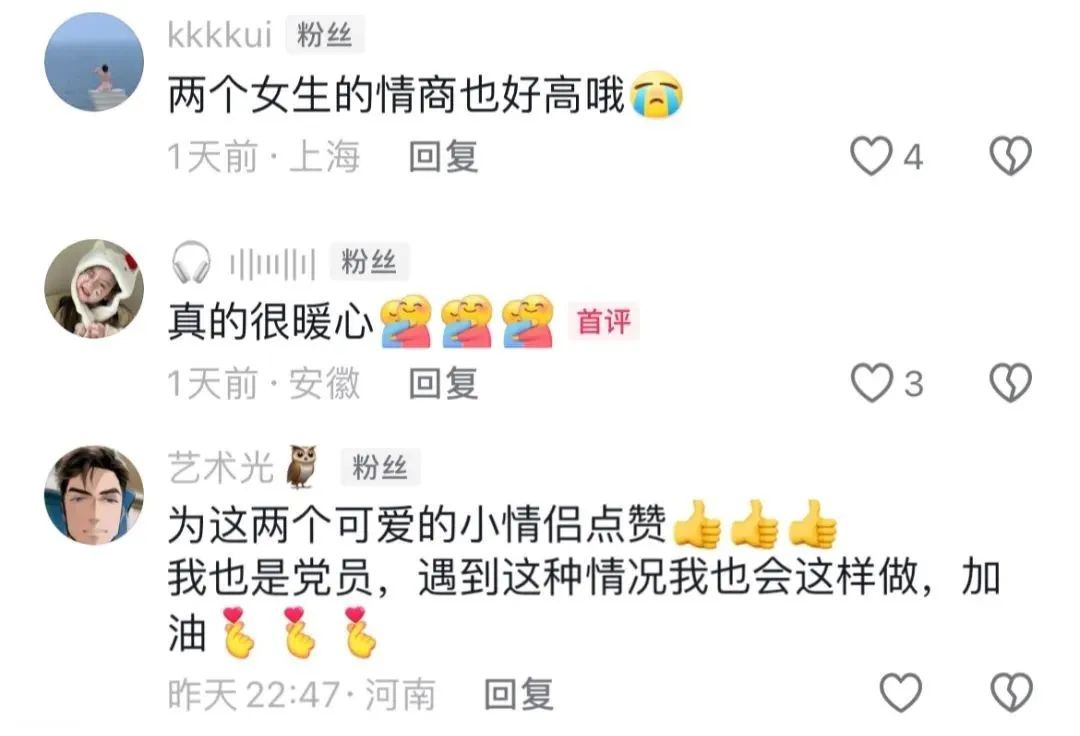Screen dimensions: 1080x736
Task: Reply to the comment from 安徽
Action: [x=443, y=383]
